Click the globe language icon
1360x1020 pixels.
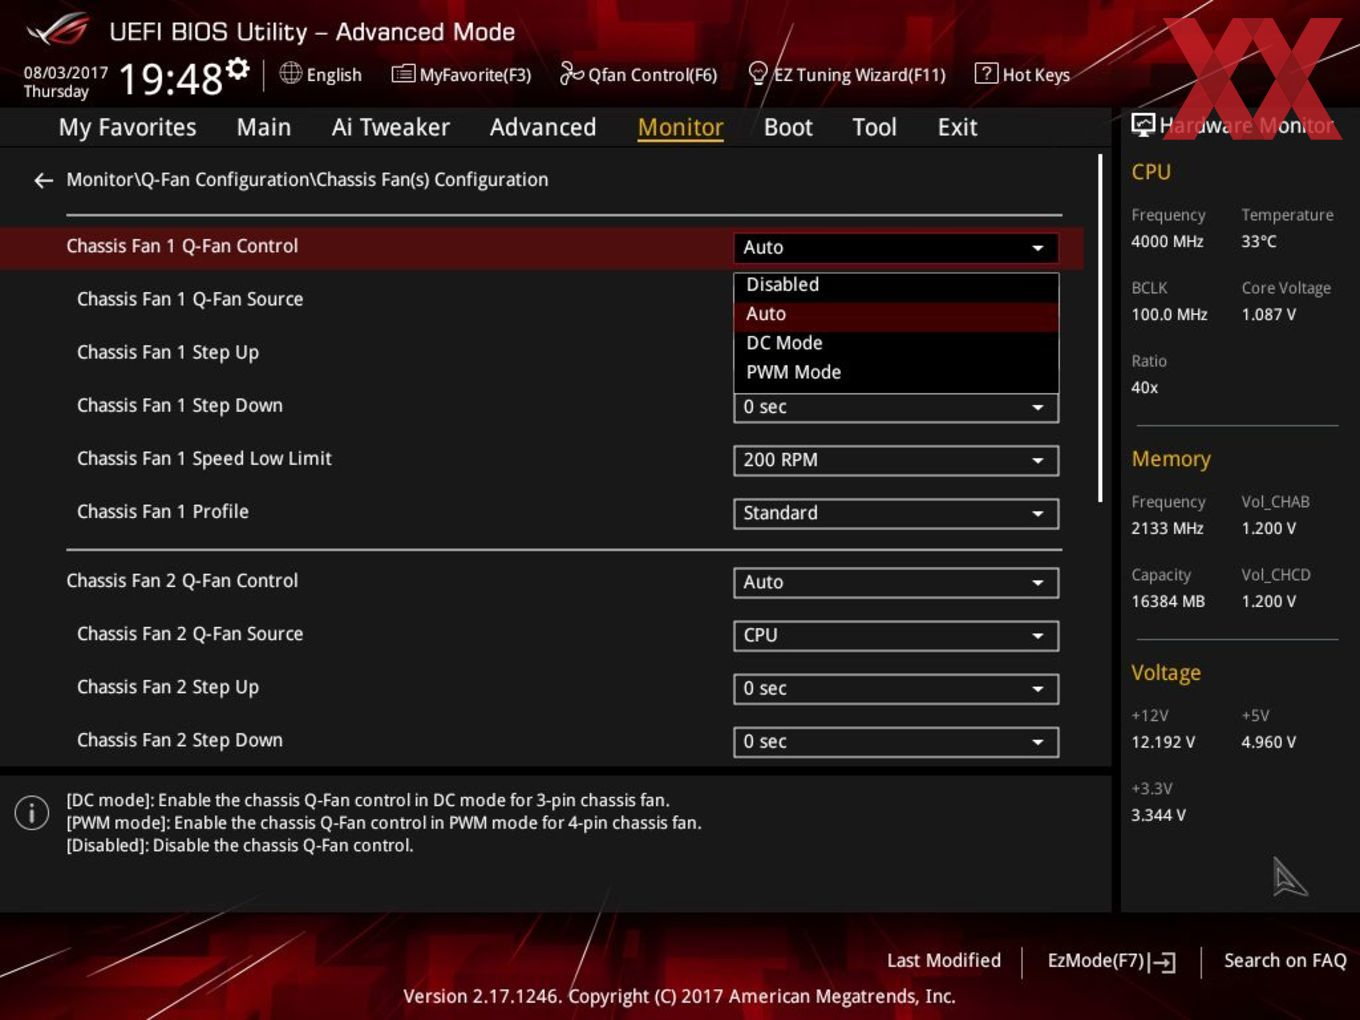click(x=290, y=73)
